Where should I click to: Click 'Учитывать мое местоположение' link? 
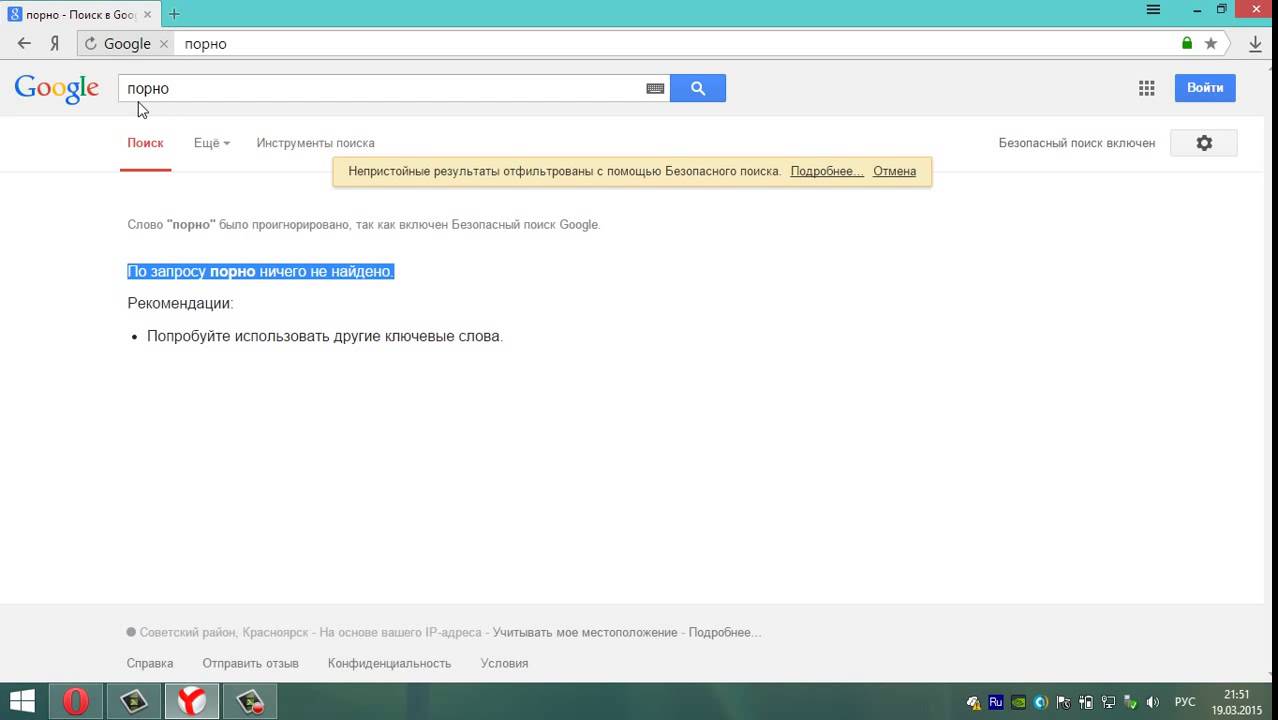tap(585, 632)
